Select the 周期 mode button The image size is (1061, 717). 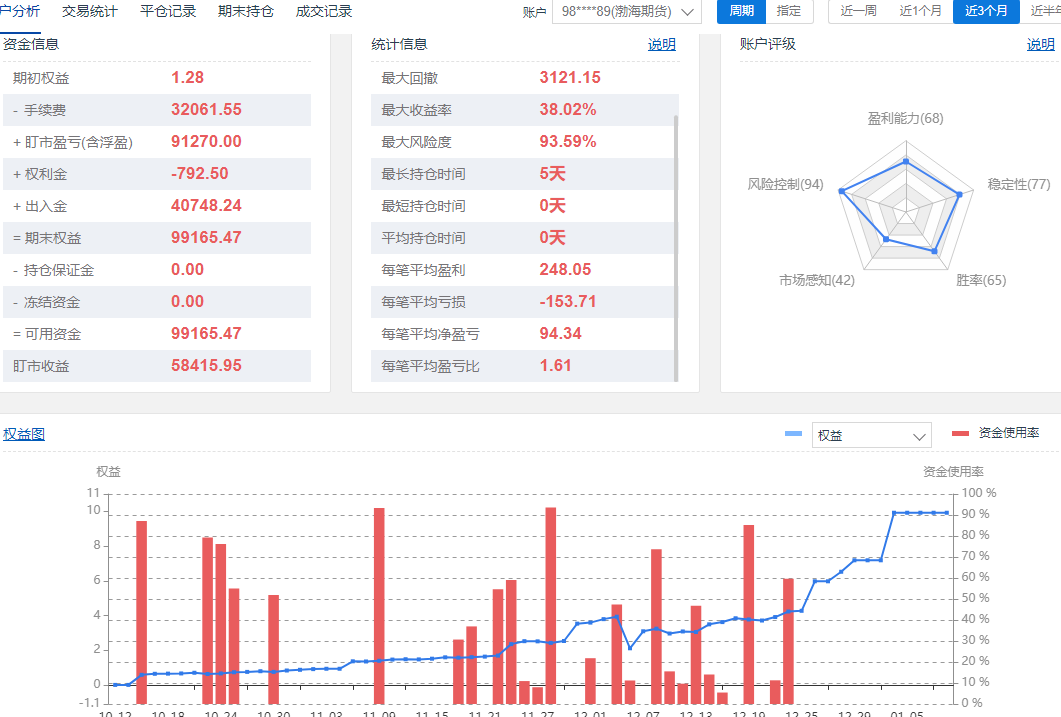pos(741,12)
